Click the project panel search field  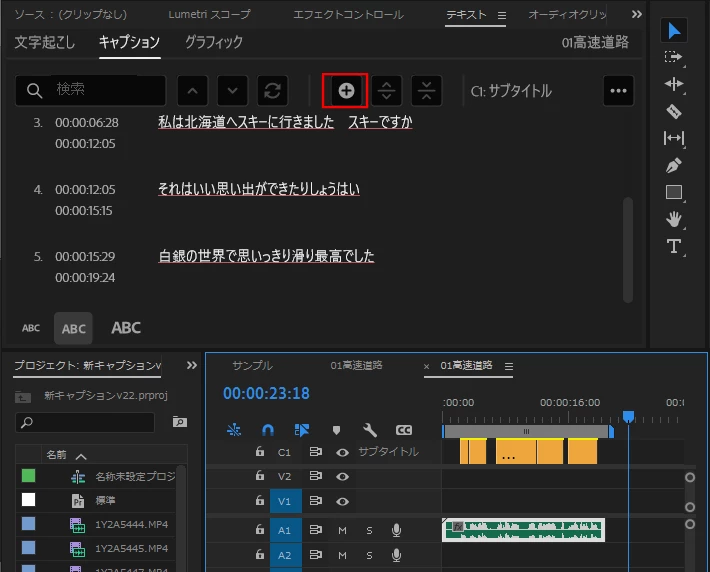[x=85, y=422]
